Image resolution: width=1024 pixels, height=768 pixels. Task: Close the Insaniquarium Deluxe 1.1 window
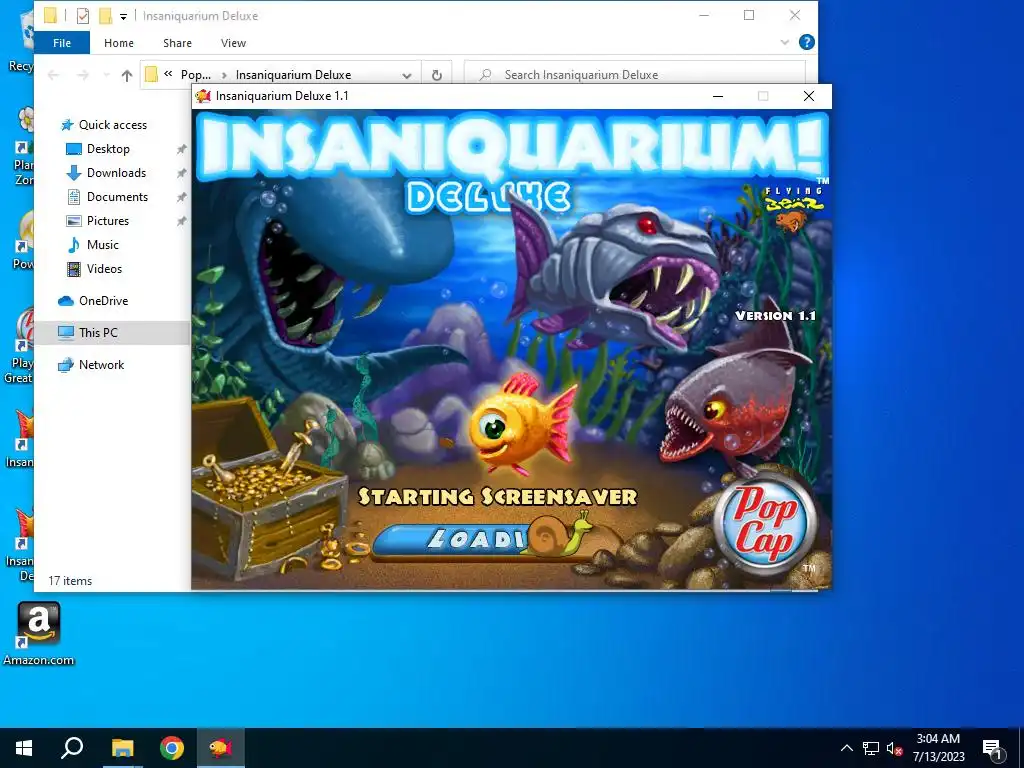point(808,96)
